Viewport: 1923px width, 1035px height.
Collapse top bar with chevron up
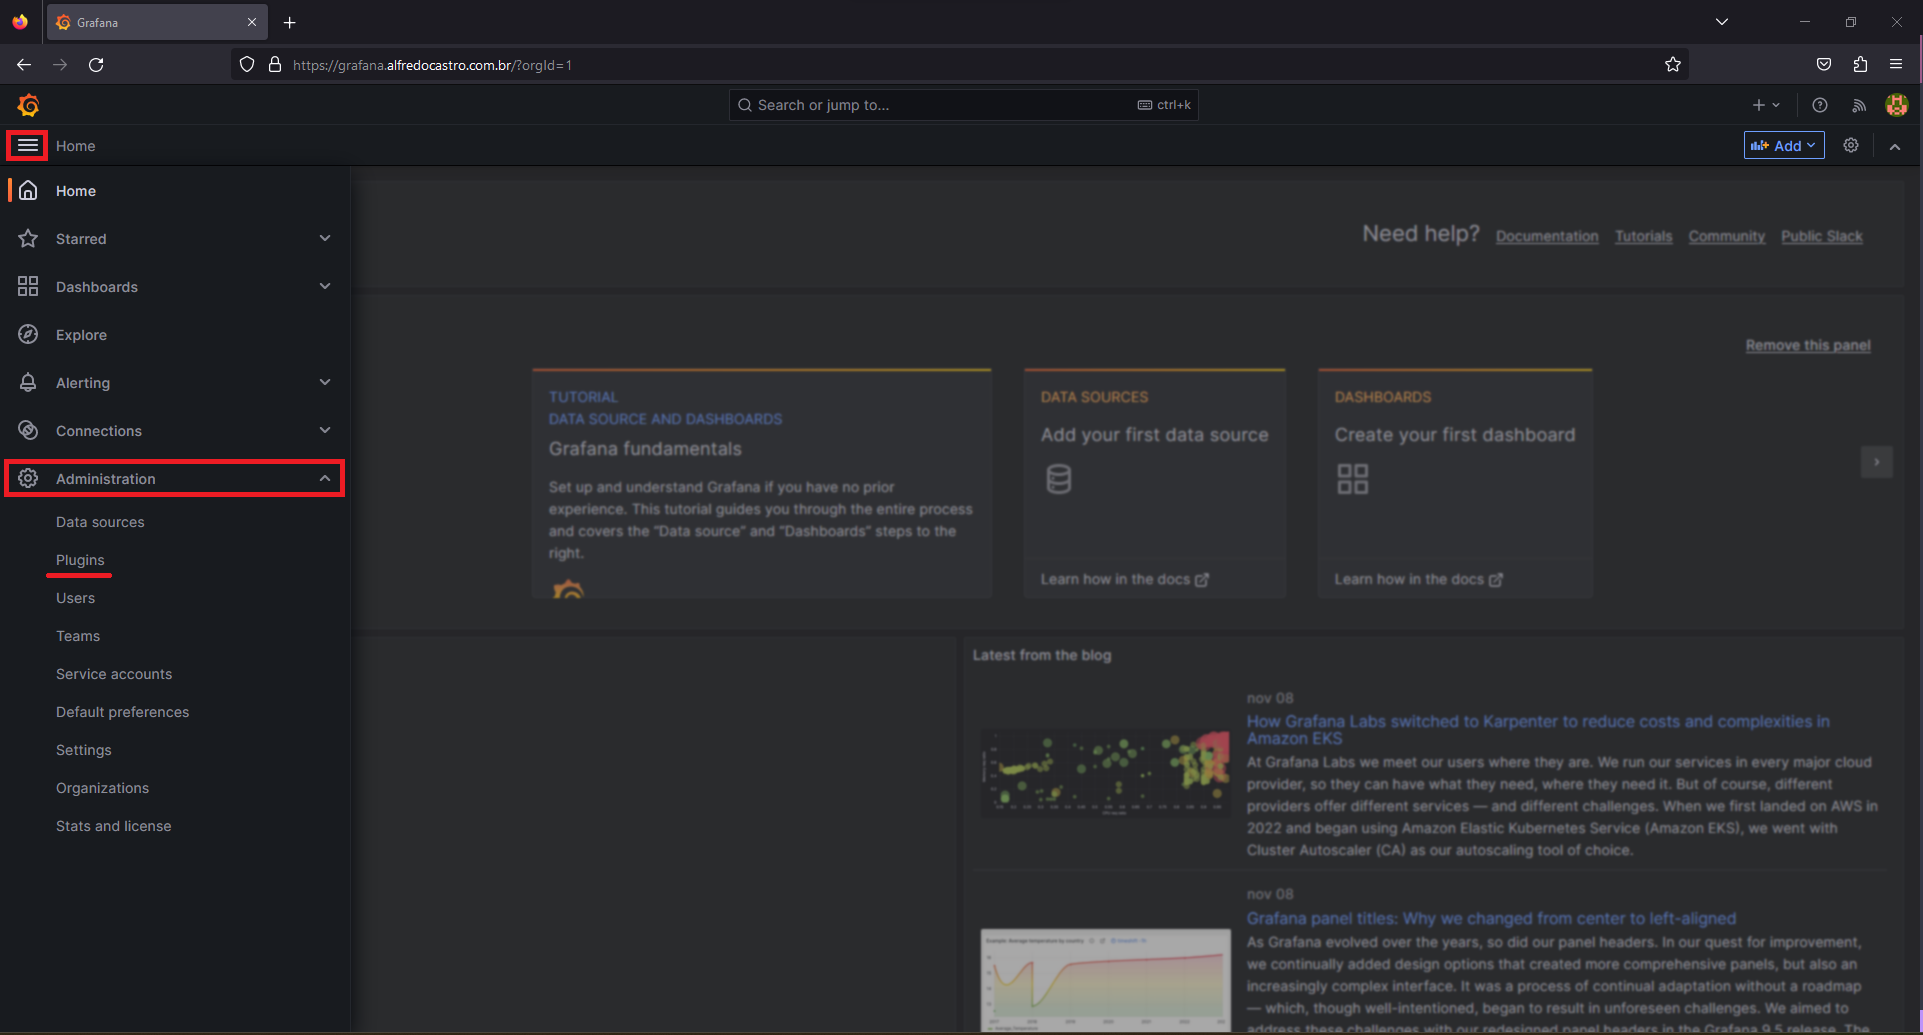[1895, 146]
